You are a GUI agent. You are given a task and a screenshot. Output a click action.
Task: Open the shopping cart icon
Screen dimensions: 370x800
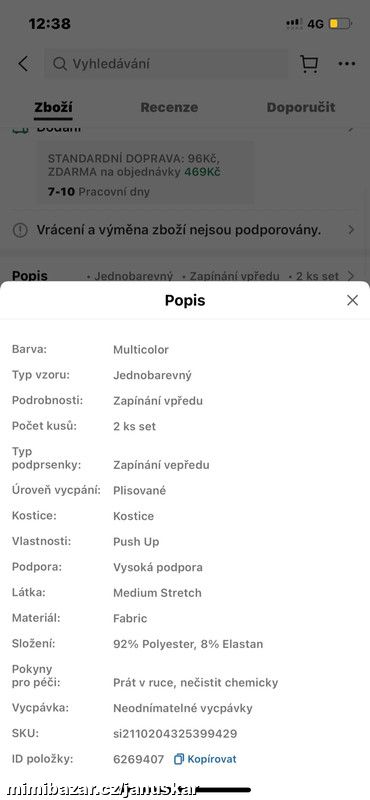click(309, 64)
